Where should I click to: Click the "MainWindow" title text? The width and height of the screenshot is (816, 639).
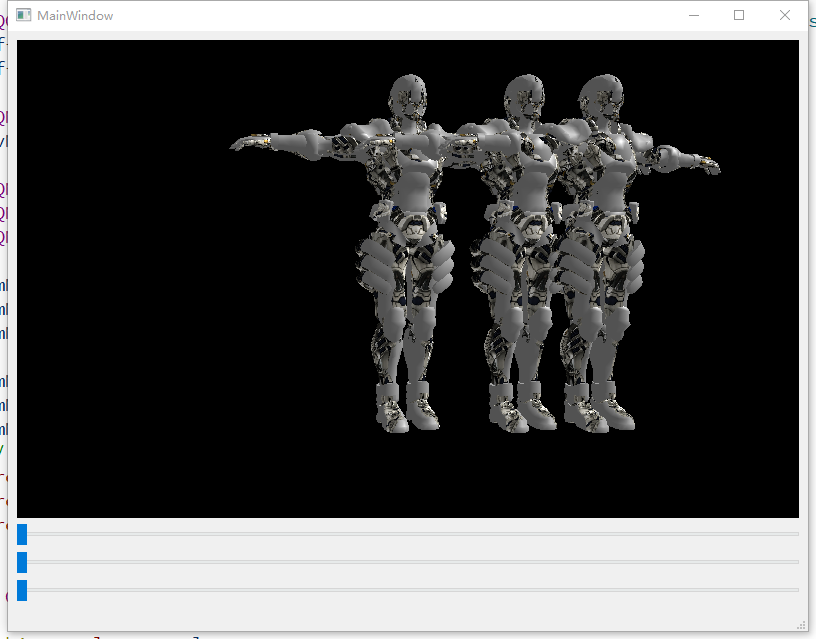pos(75,16)
